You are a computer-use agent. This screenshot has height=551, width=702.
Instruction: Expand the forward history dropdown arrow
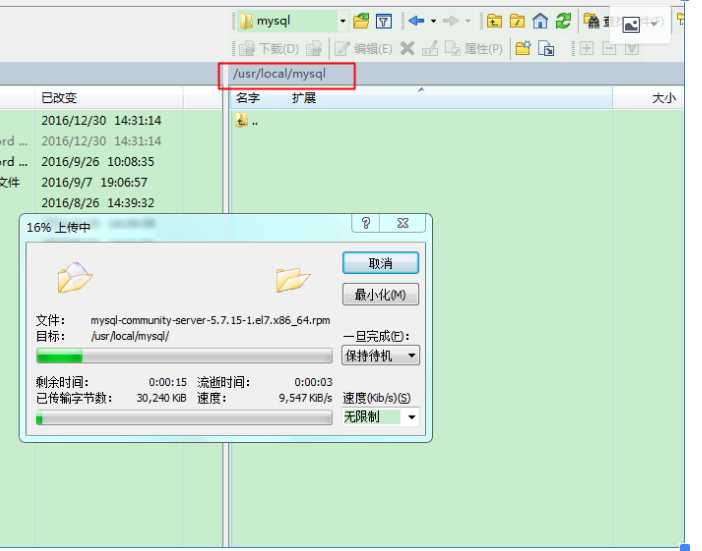pos(468,21)
